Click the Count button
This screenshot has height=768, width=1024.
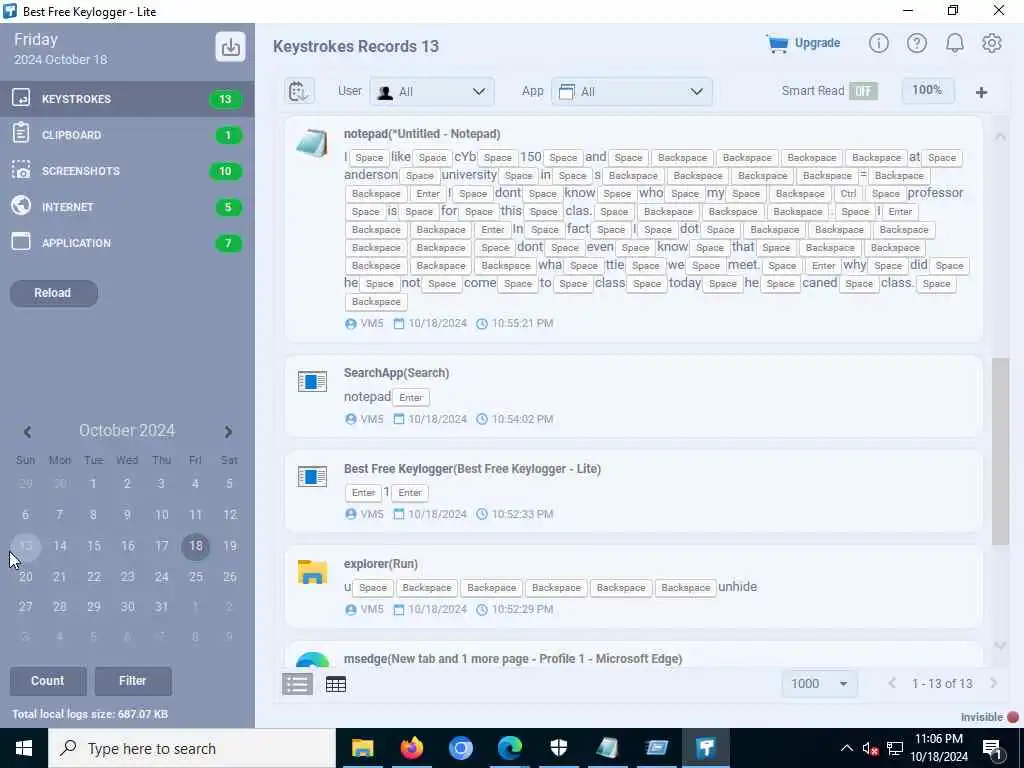click(48, 681)
